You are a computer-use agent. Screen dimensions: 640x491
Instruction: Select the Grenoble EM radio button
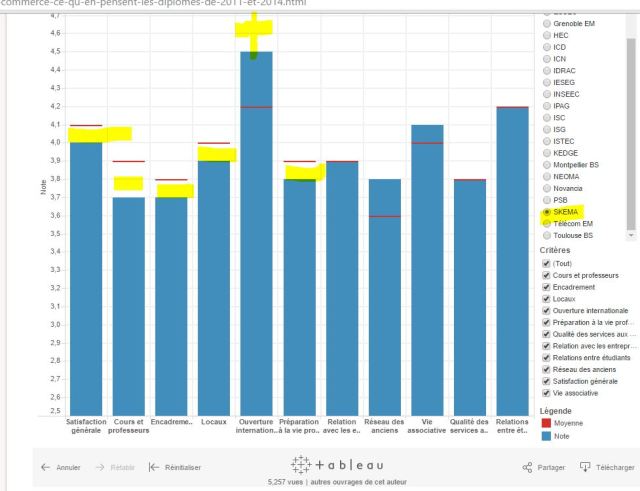(547, 24)
